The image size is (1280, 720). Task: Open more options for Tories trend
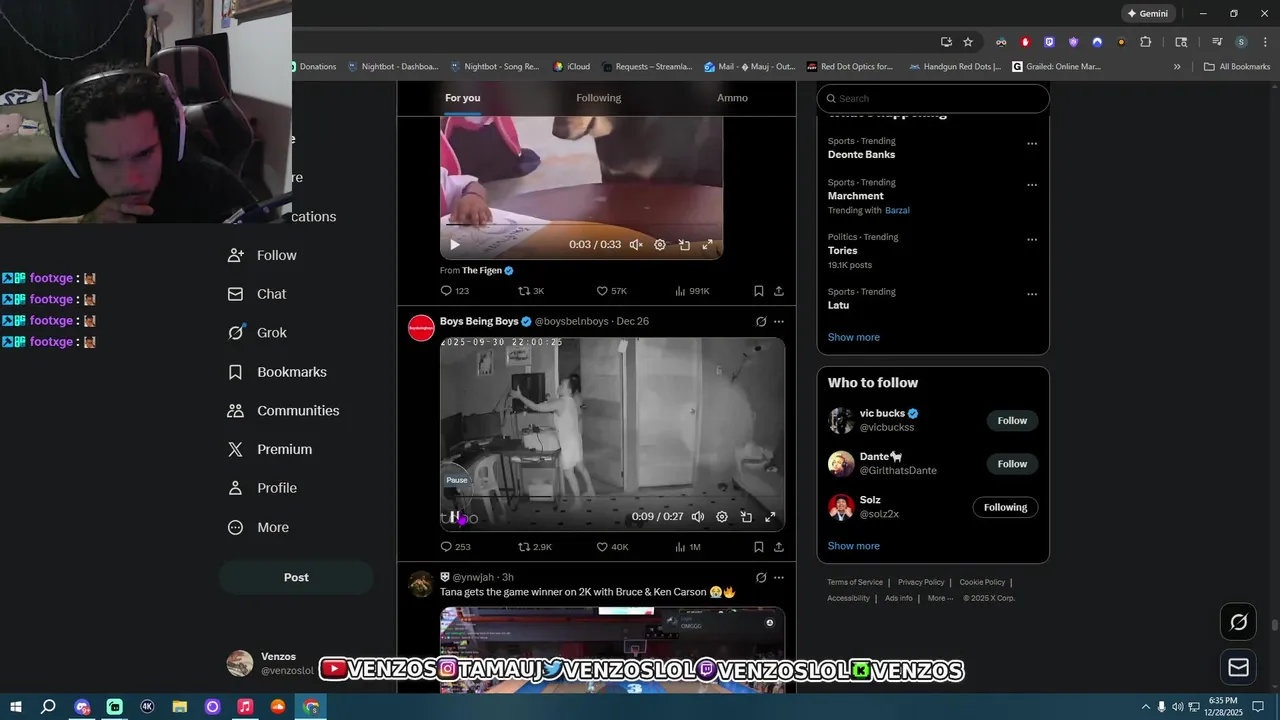tap(1032, 240)
